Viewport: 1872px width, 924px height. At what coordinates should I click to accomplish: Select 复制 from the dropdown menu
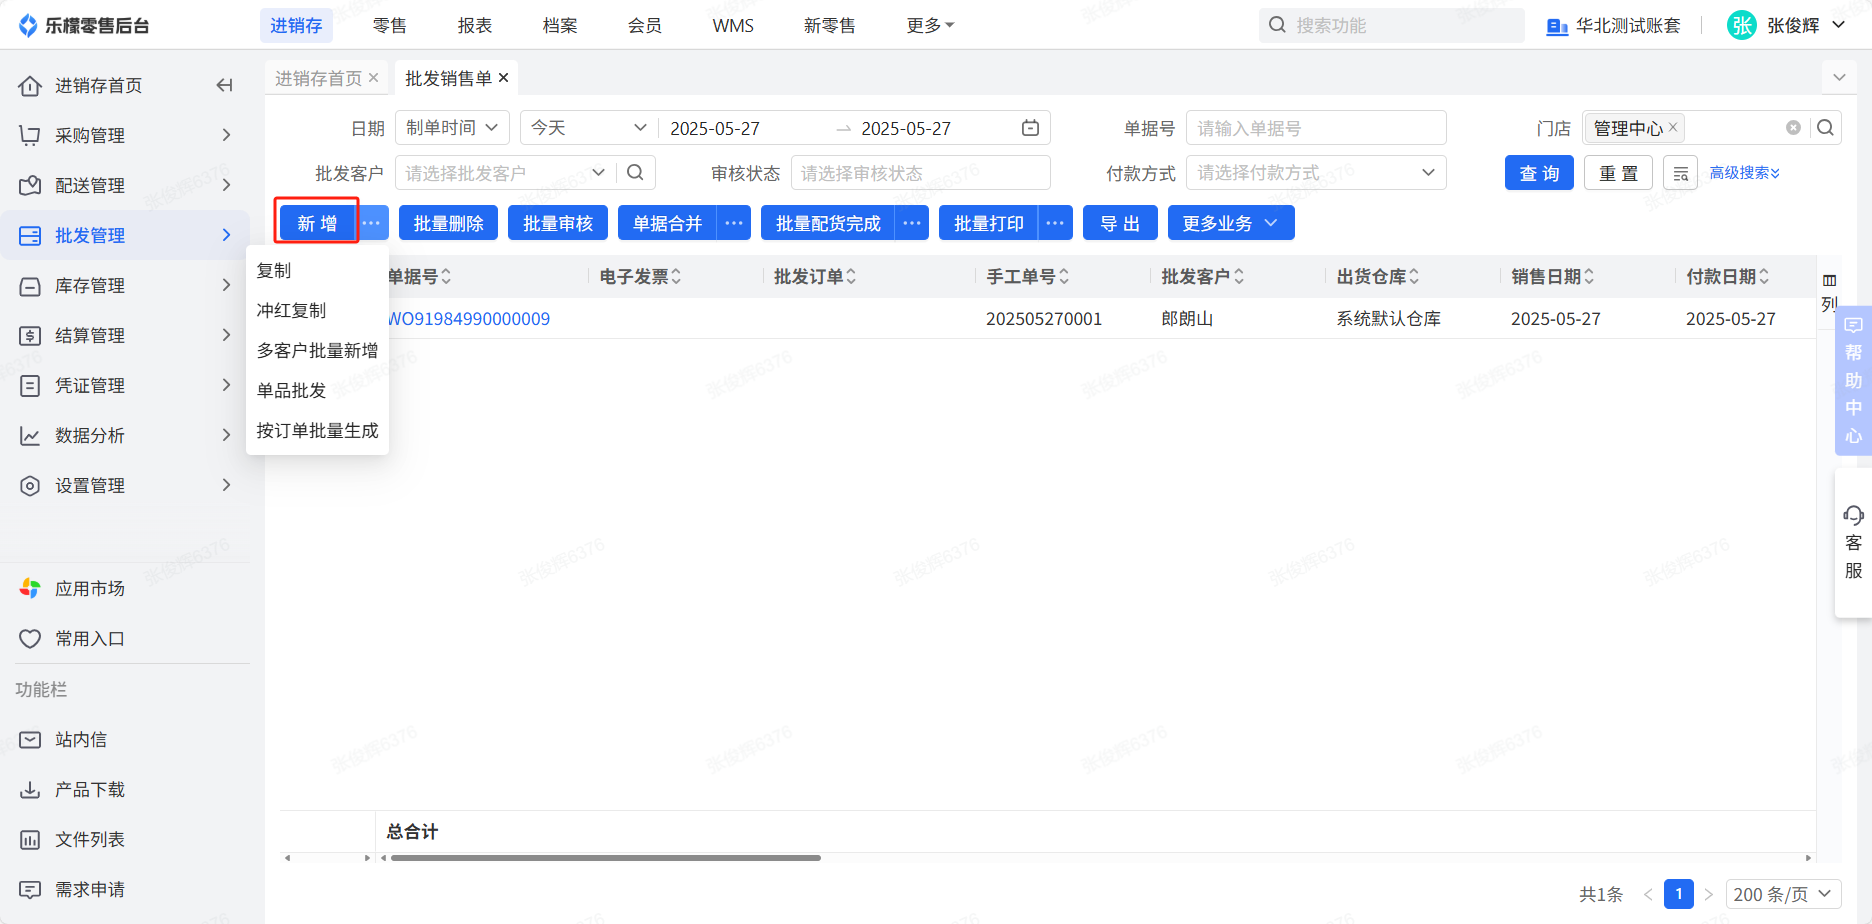pyautogui.click(x=317, y=270)
